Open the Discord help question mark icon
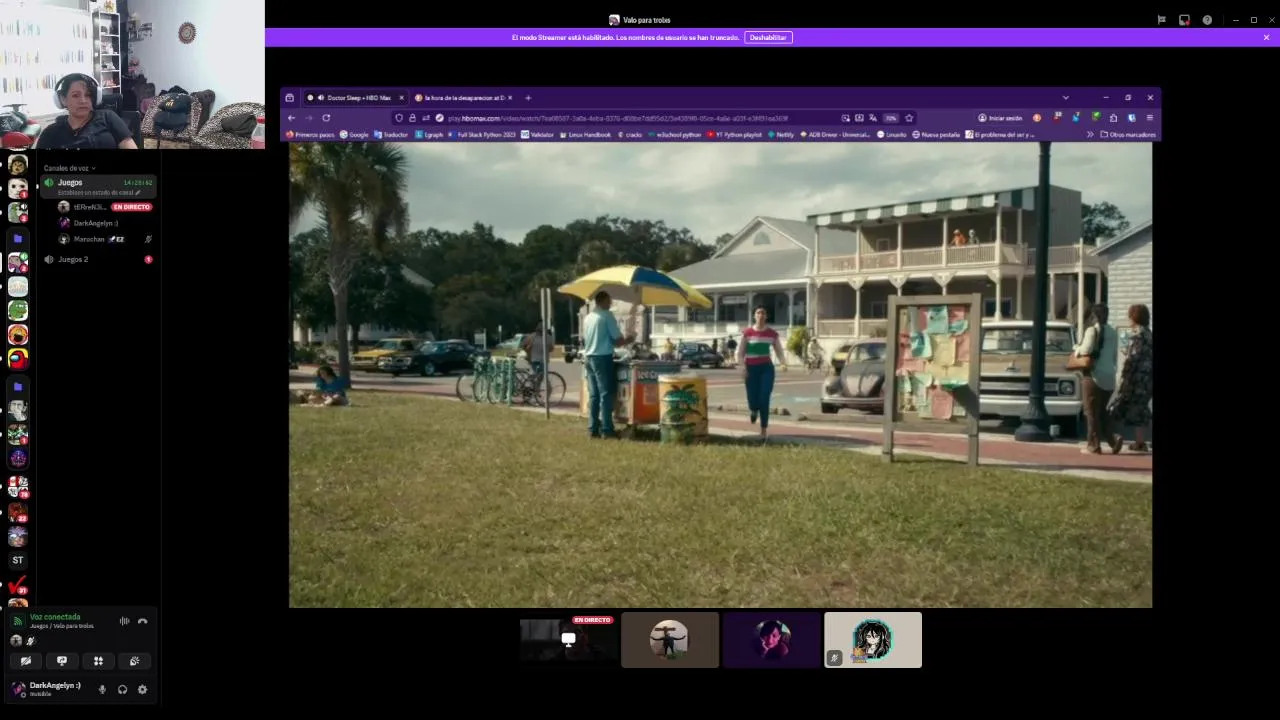1280x720 pixels. point(1207,20)
